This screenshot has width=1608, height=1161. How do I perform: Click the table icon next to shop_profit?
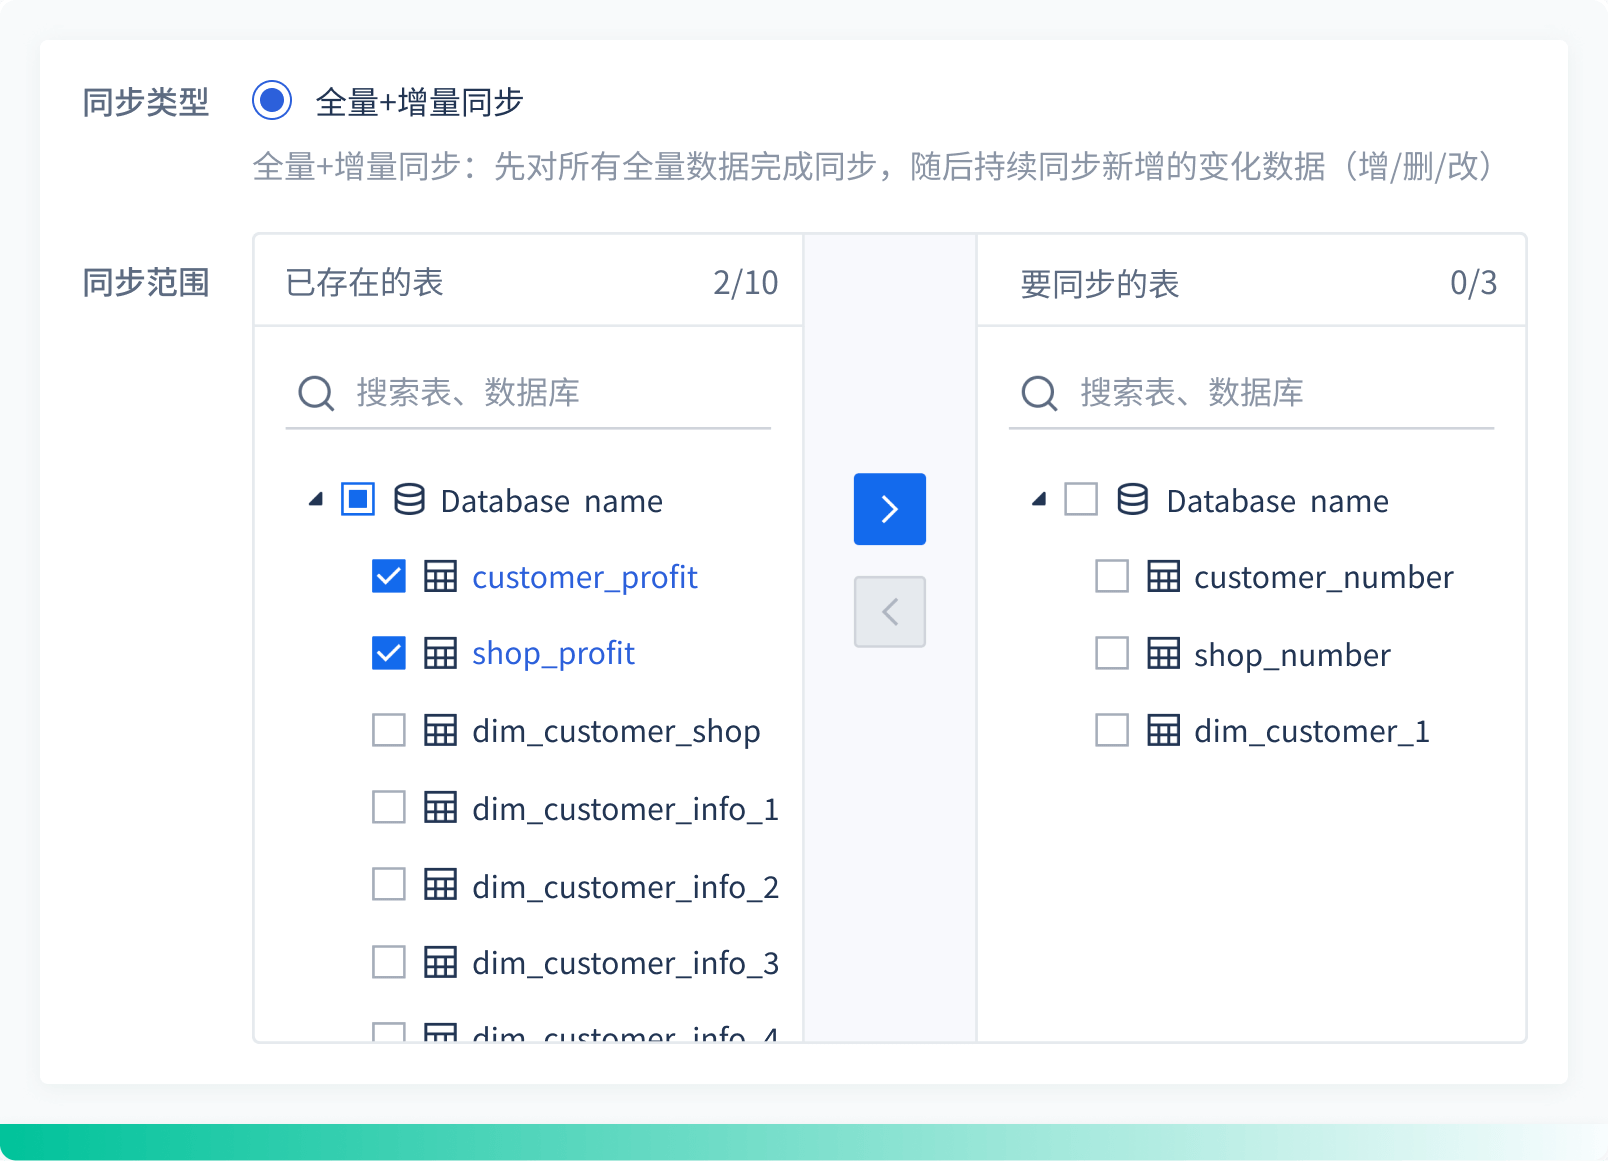[x=441, y=653]
